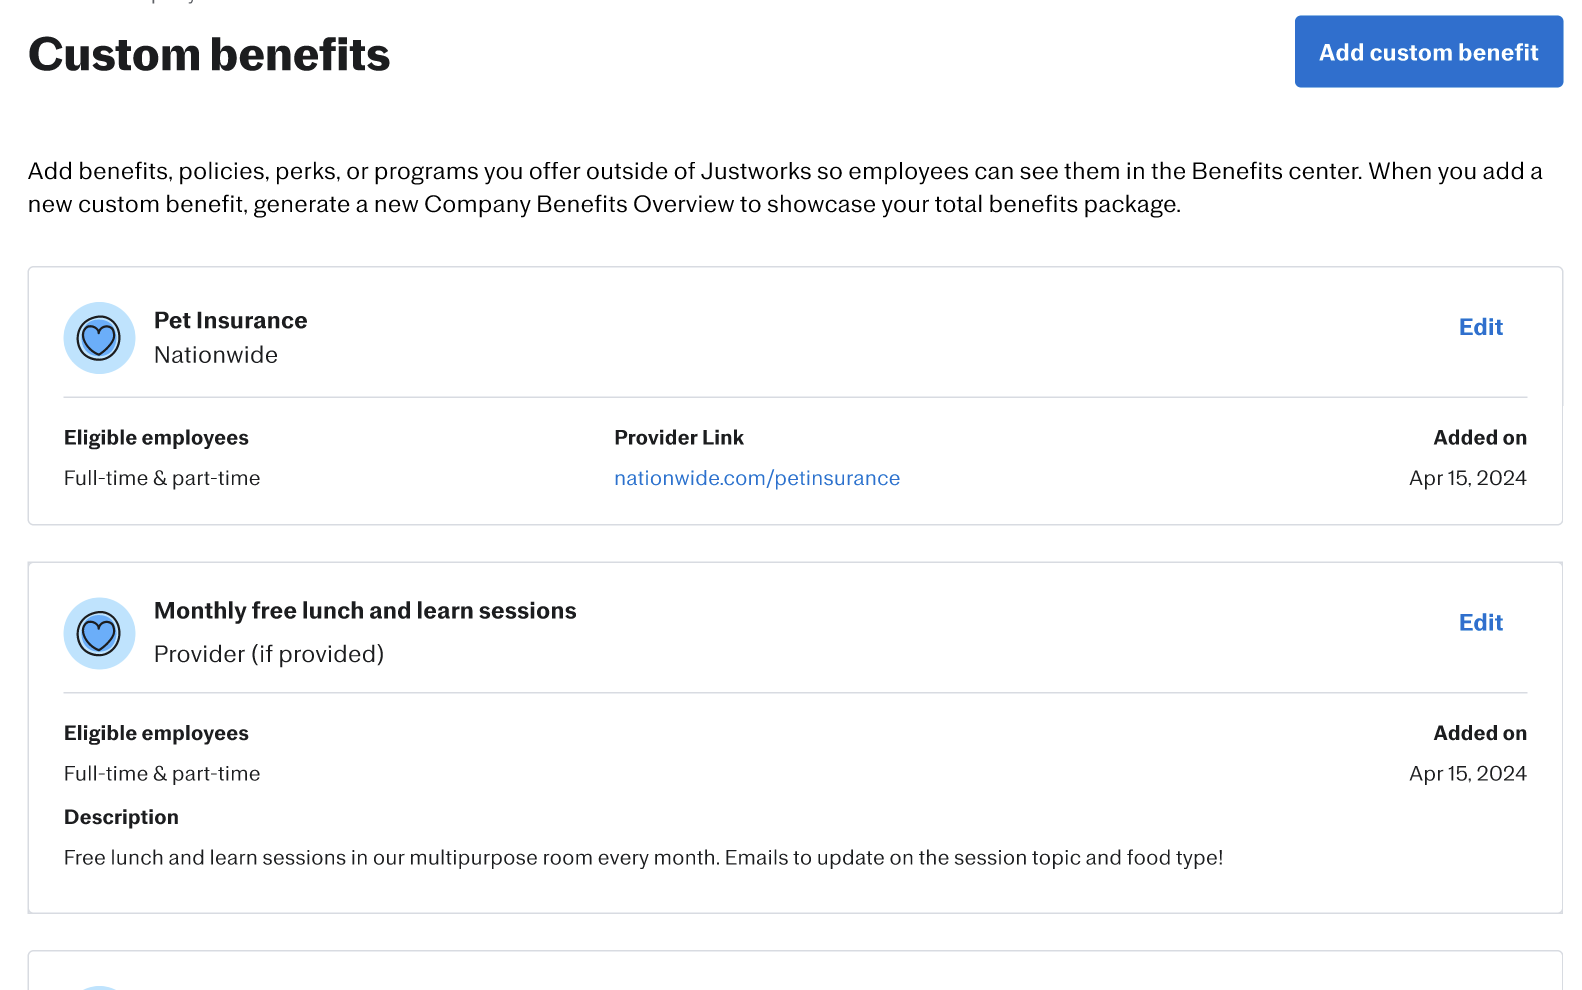Viewport: 1582px width, 990px height.
Task: Click the Pet Insurance added-on date
Action: pyautogui.click(x=1467, y=478)
